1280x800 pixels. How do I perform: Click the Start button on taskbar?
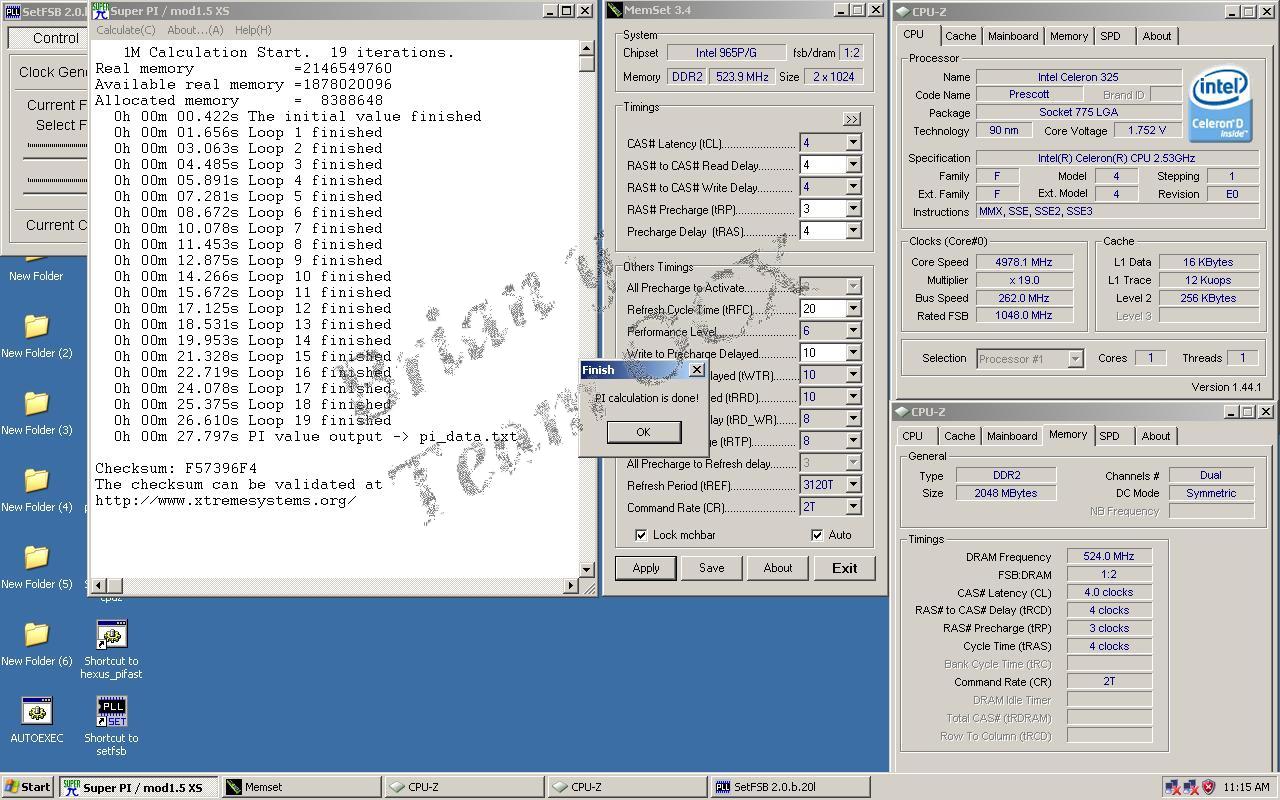[28, 787]
